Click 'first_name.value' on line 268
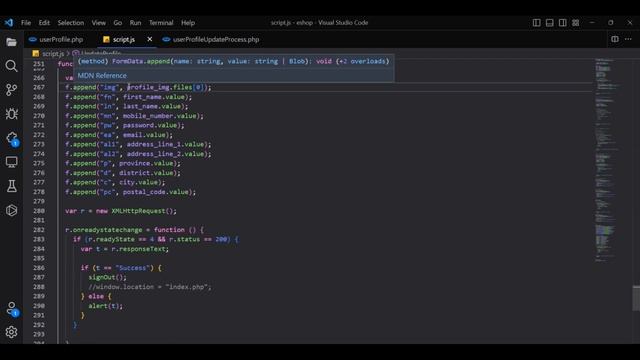This screenshot has height=360, width=640. pos(154,97)
